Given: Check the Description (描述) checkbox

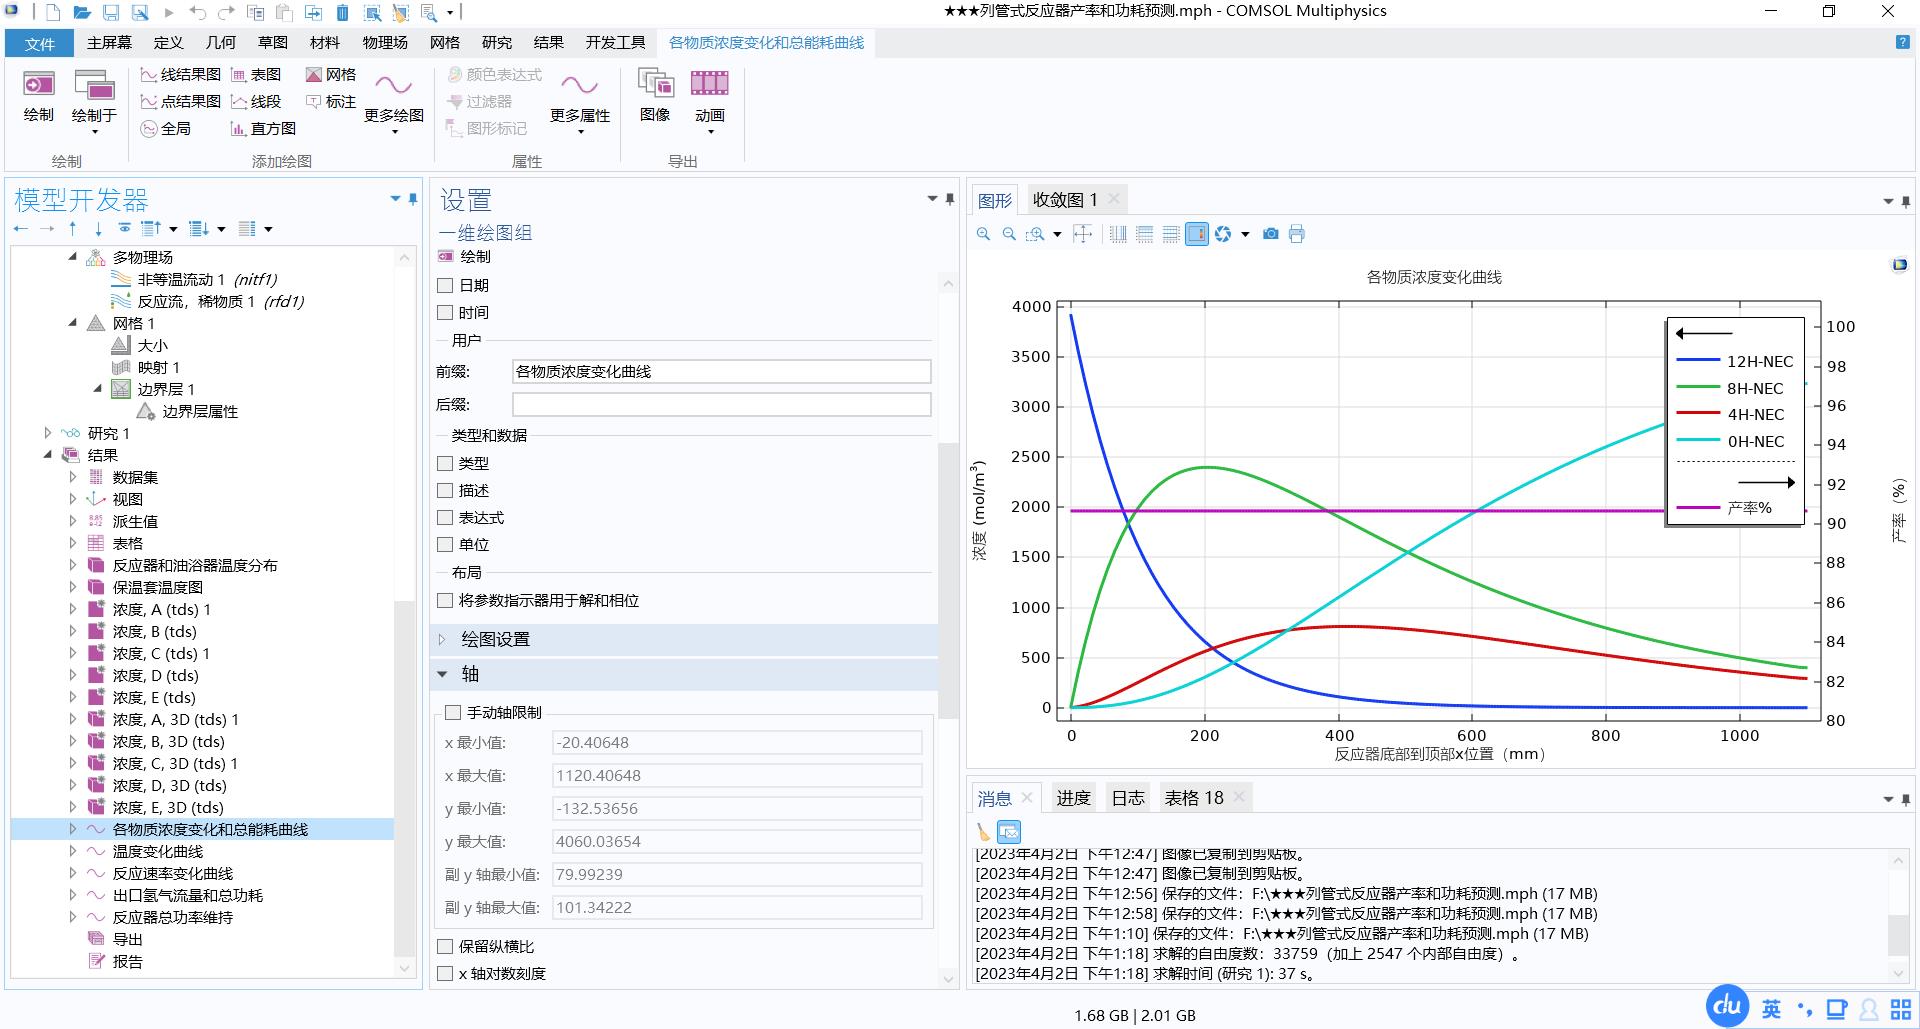Looking at the screenshot, I should click(446, 491).
